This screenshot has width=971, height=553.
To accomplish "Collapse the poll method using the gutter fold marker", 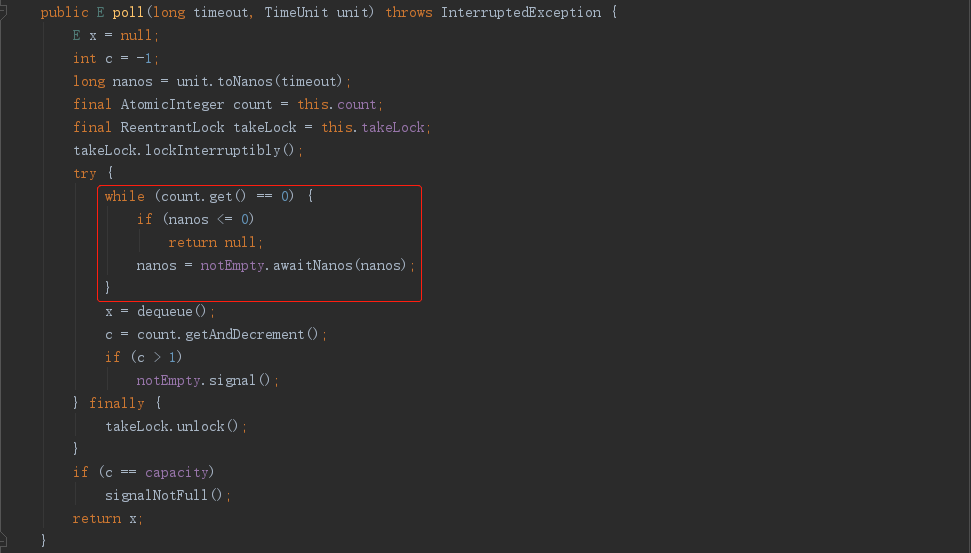I will click(3, 12).
